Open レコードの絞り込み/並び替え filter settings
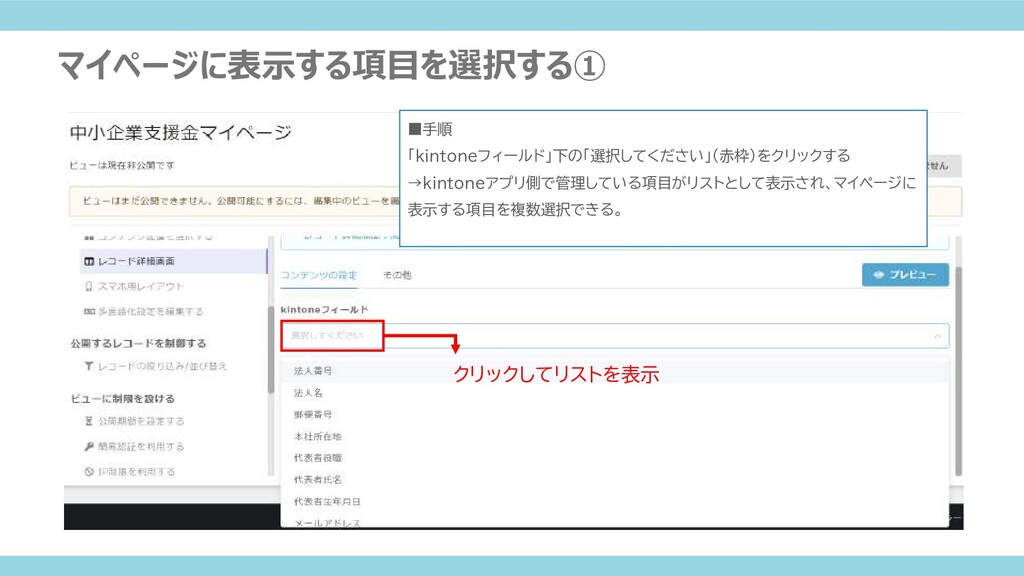This screenshot has width=1024, height=576. pos(155,366)
